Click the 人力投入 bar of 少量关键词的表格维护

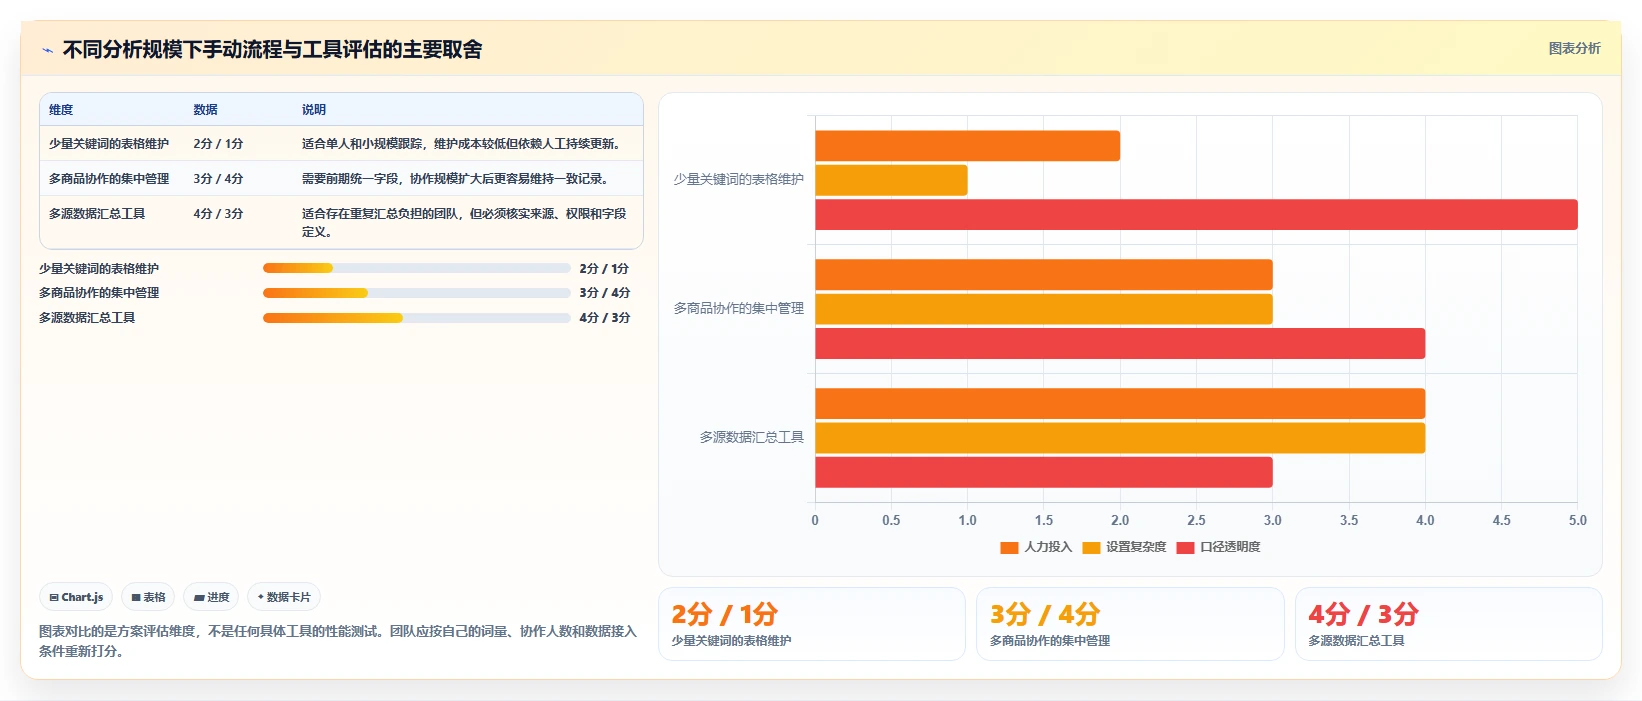click(967, 146)
